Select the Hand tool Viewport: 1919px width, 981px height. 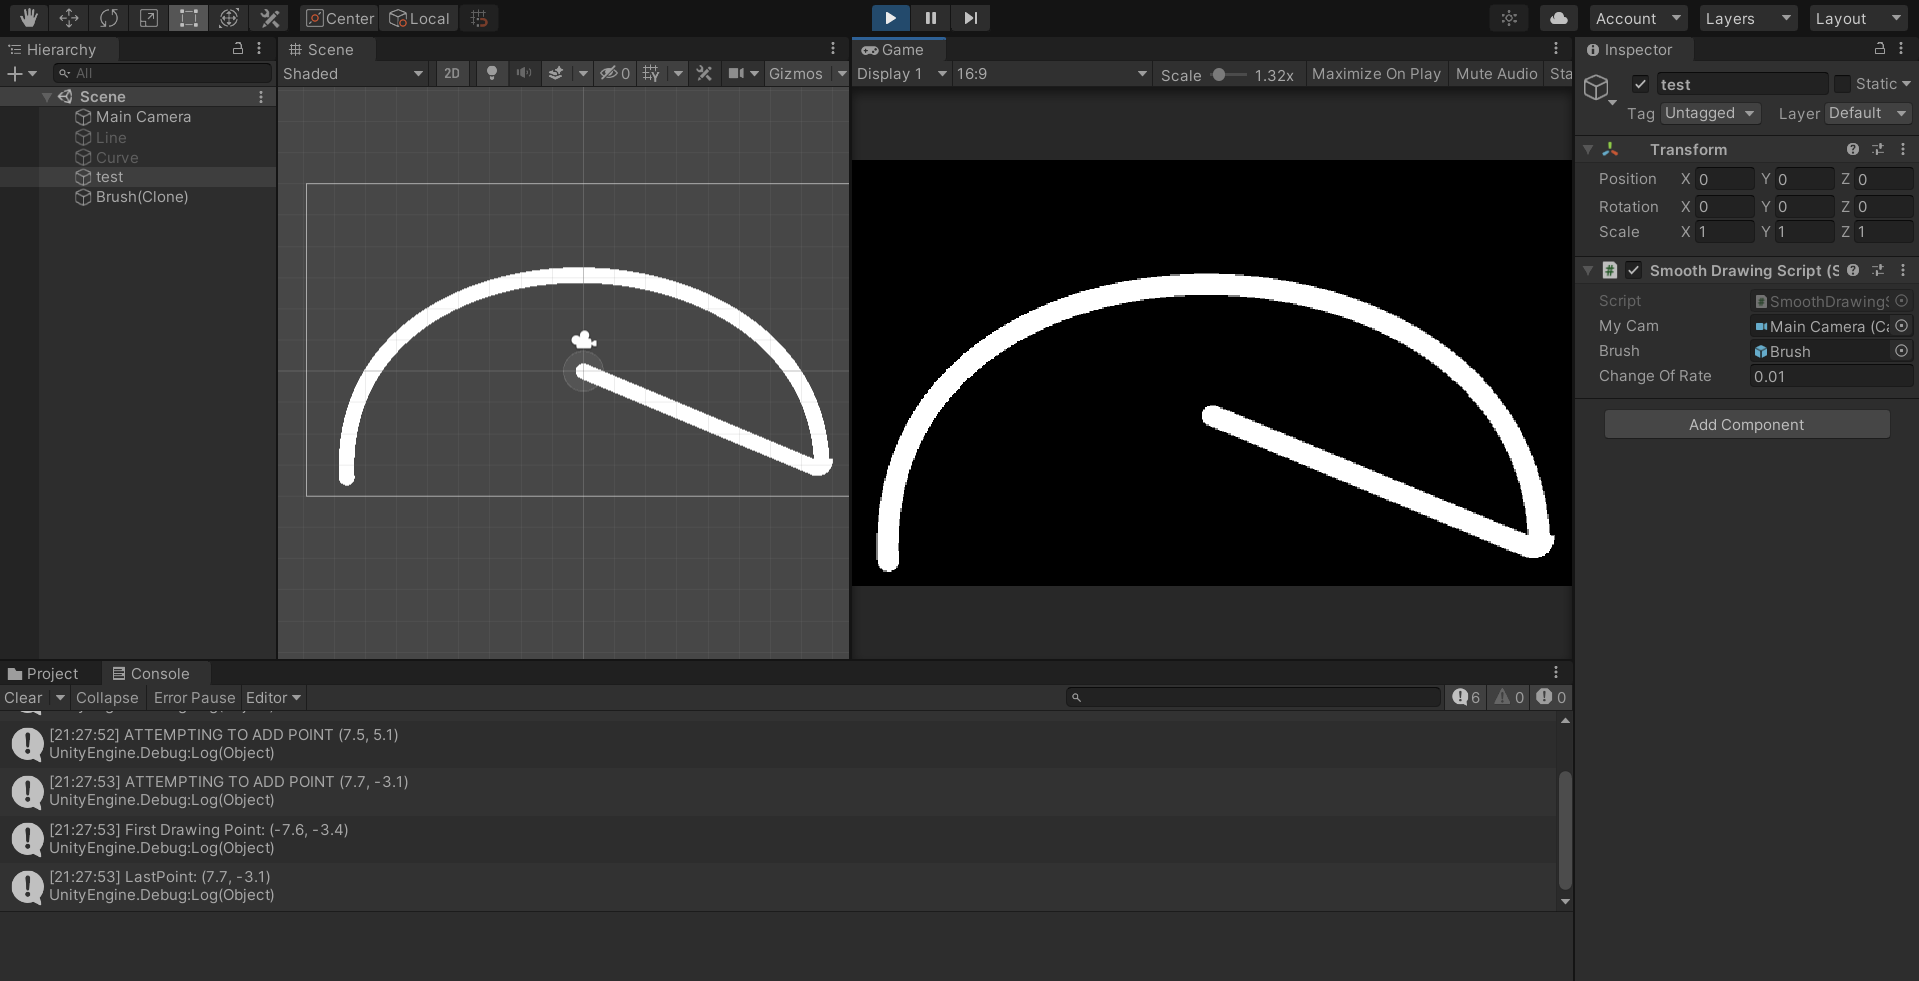coord(29,18)
